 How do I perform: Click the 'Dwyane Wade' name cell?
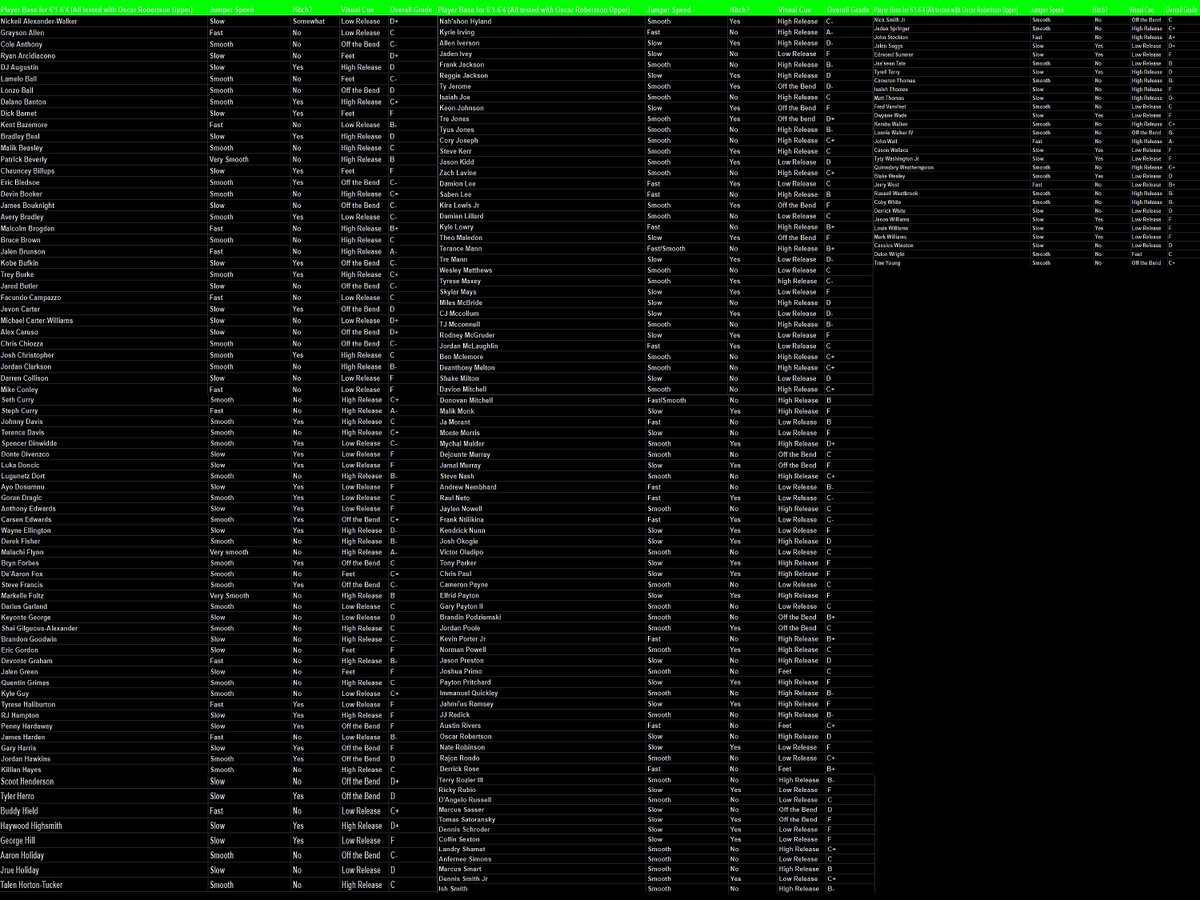tap(890, 115)
